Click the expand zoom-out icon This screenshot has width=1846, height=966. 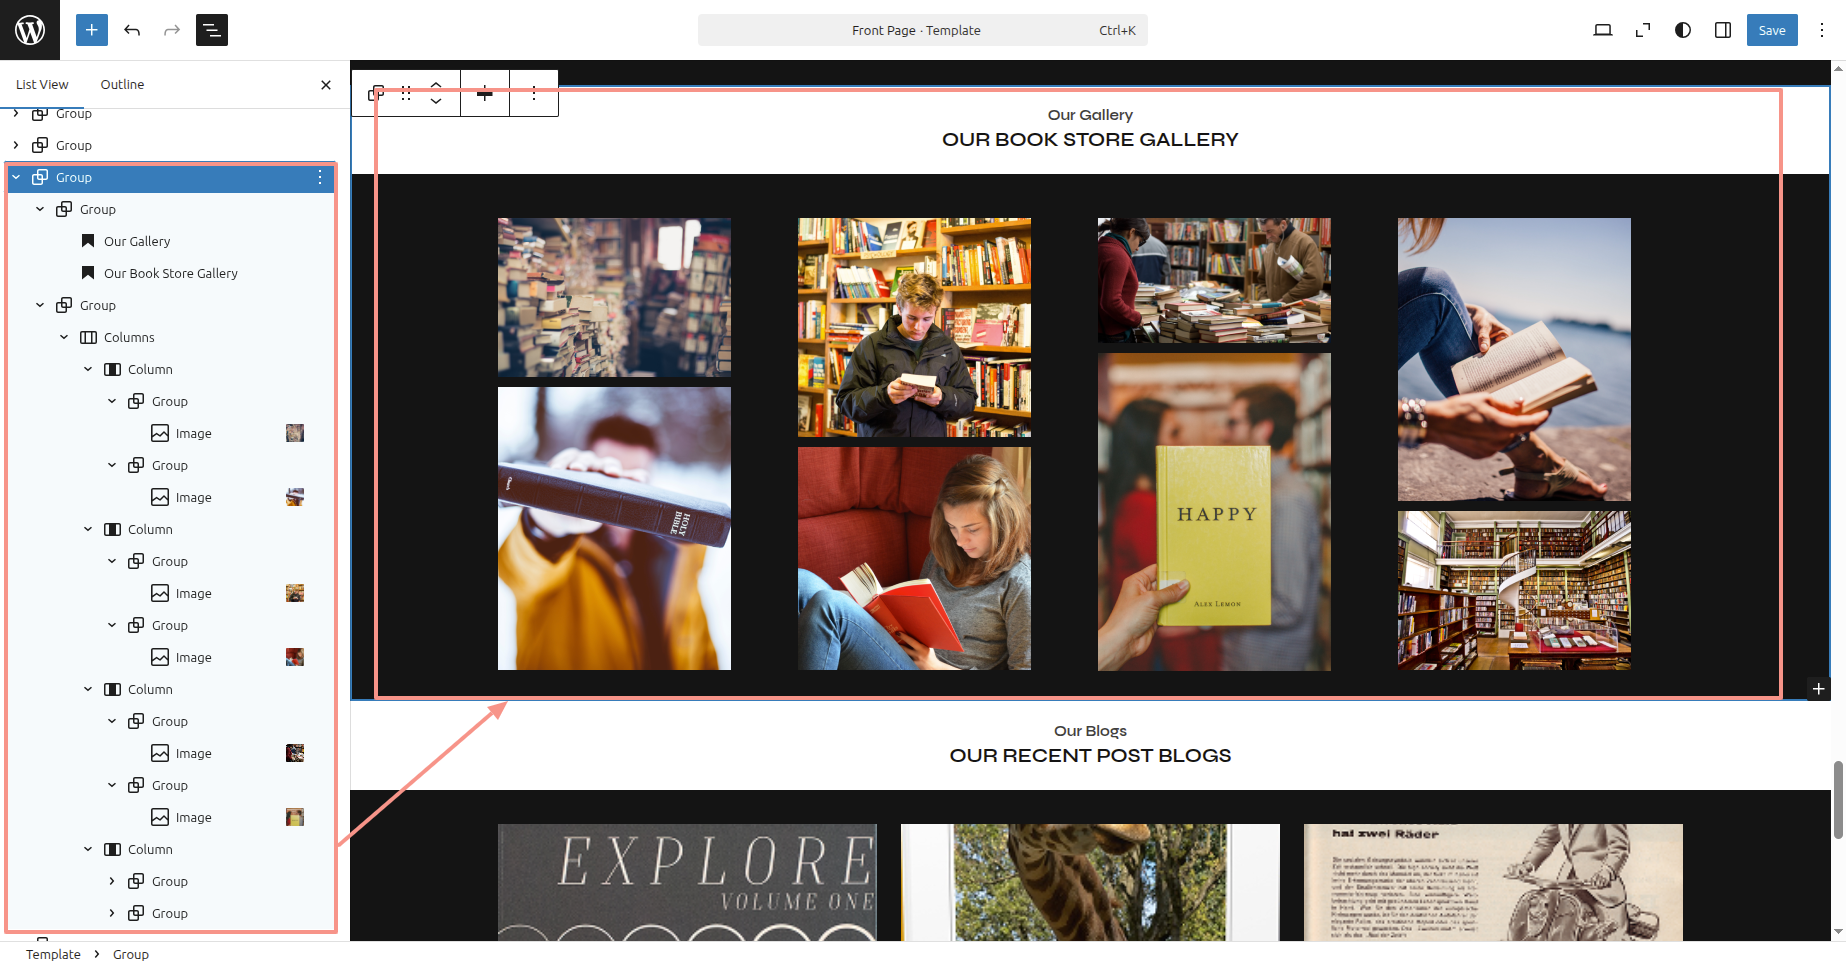[1643, 30]
